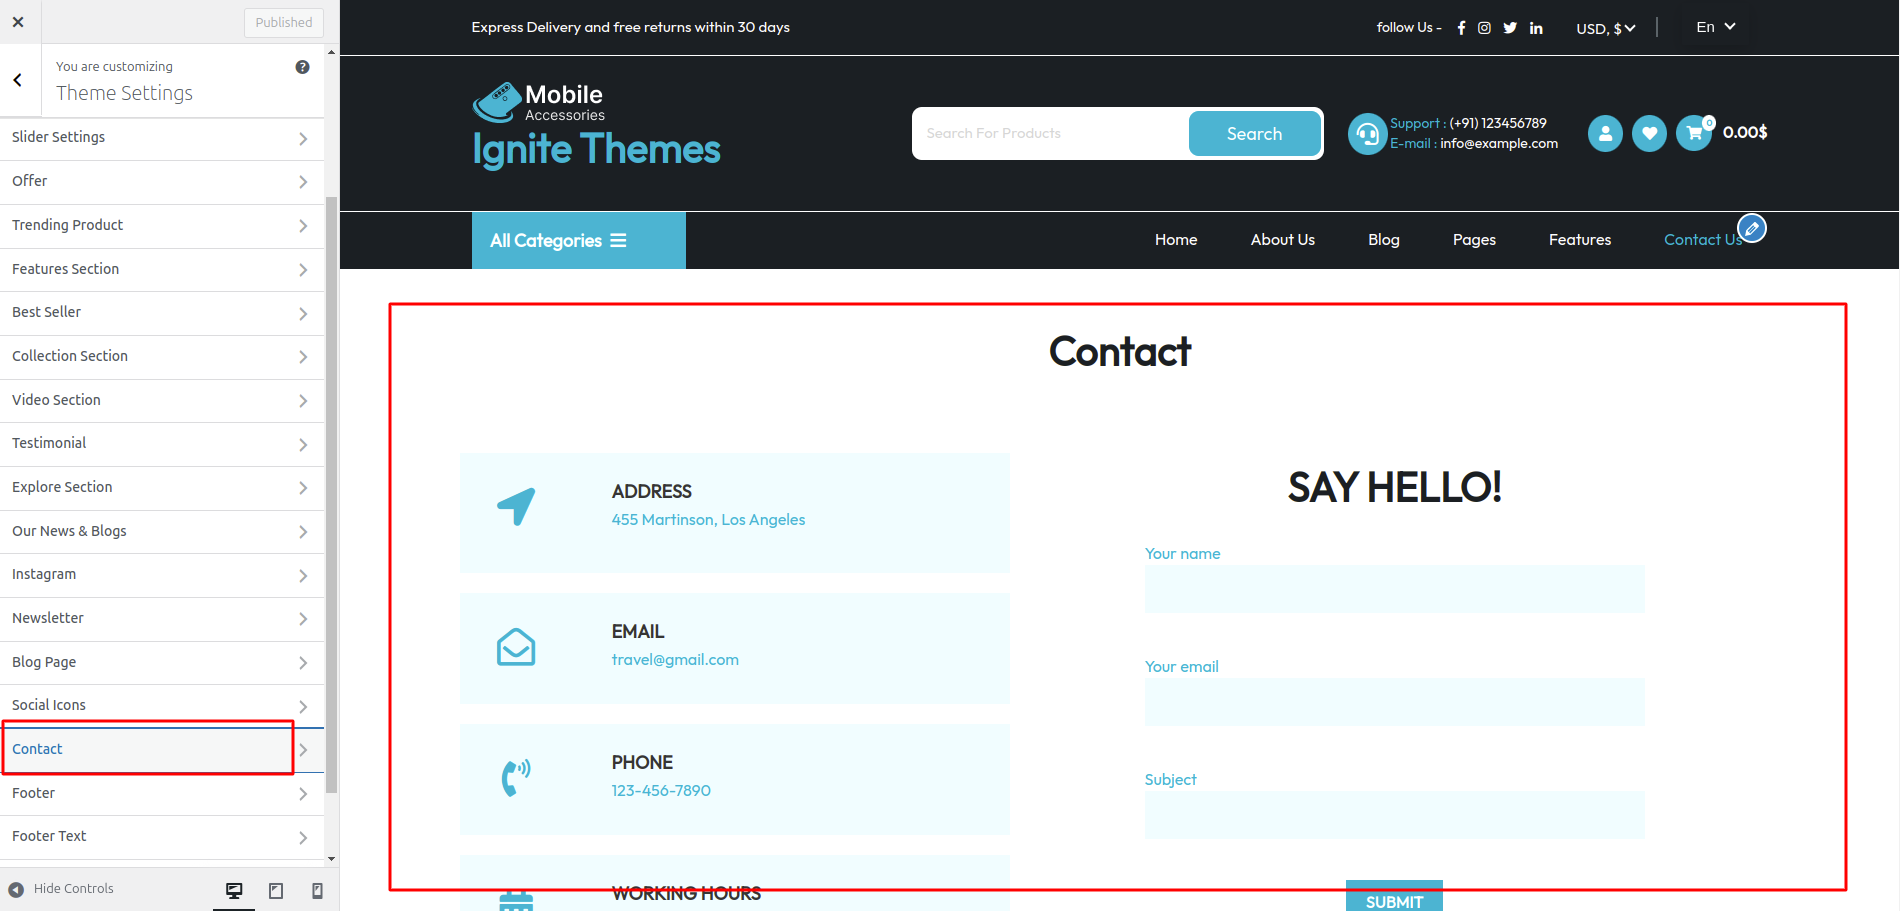
Task: Open the En language dropdown
Action: tap(1715, 27)
